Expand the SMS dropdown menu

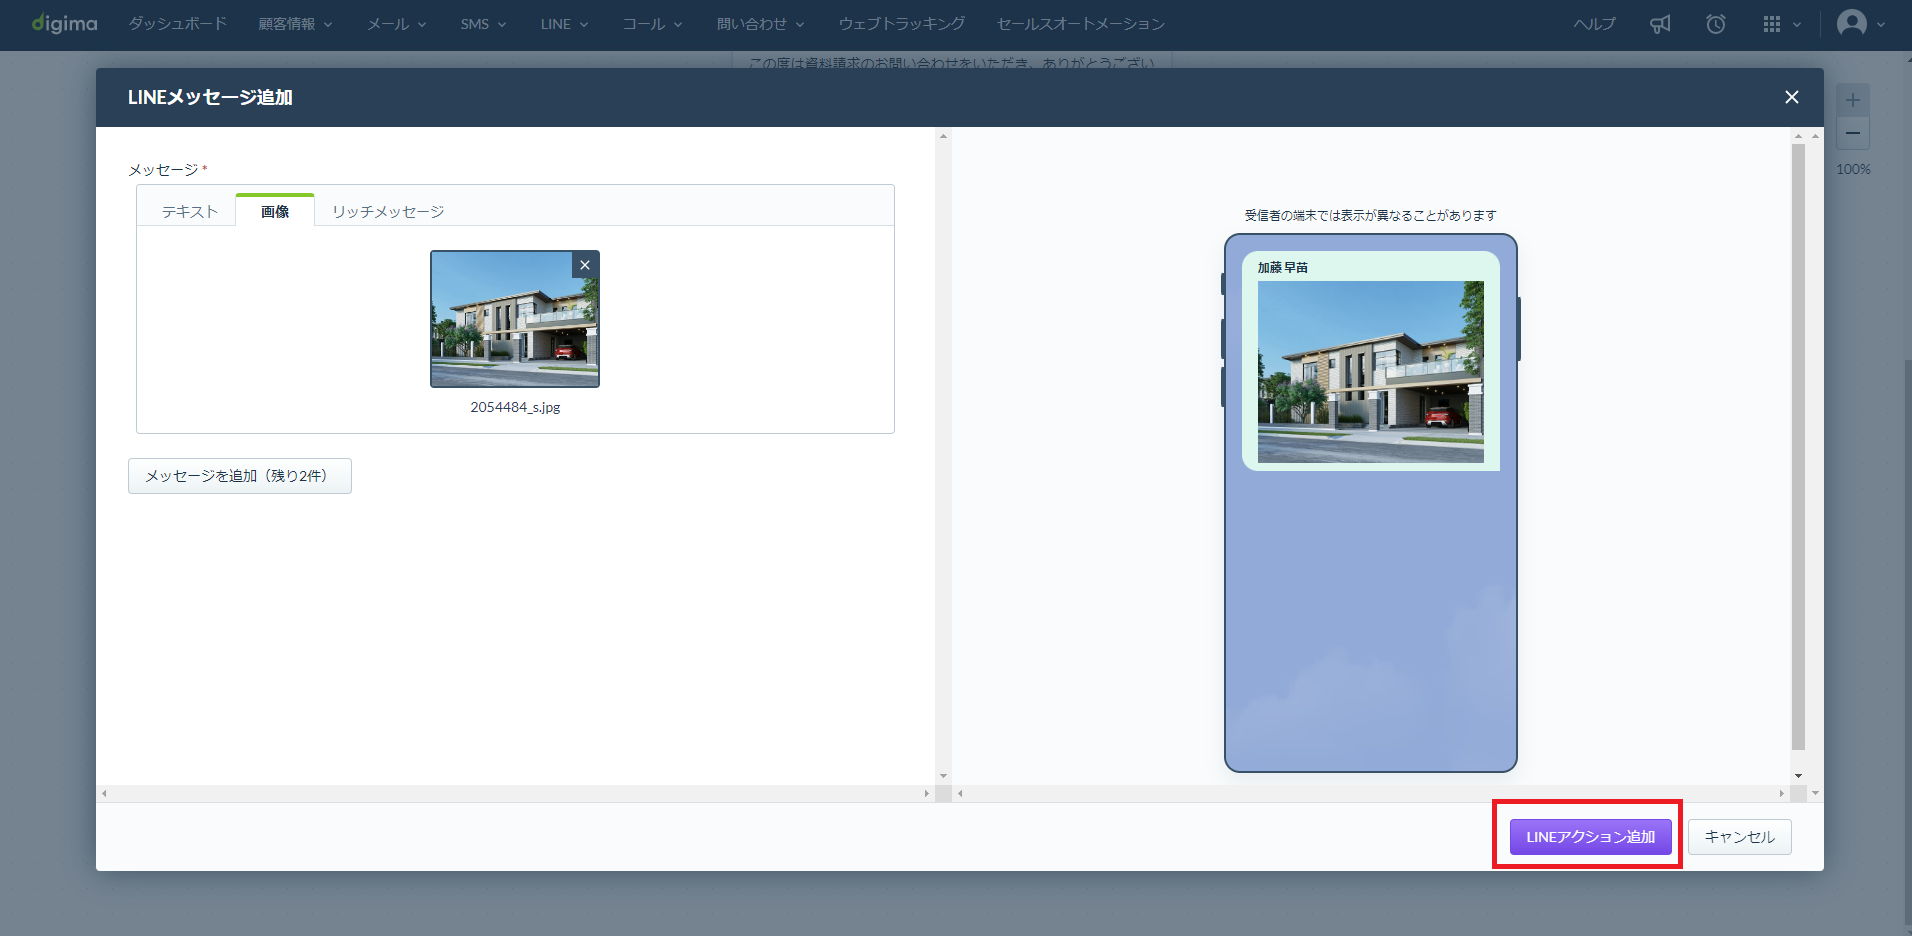[x=483, y=24]
